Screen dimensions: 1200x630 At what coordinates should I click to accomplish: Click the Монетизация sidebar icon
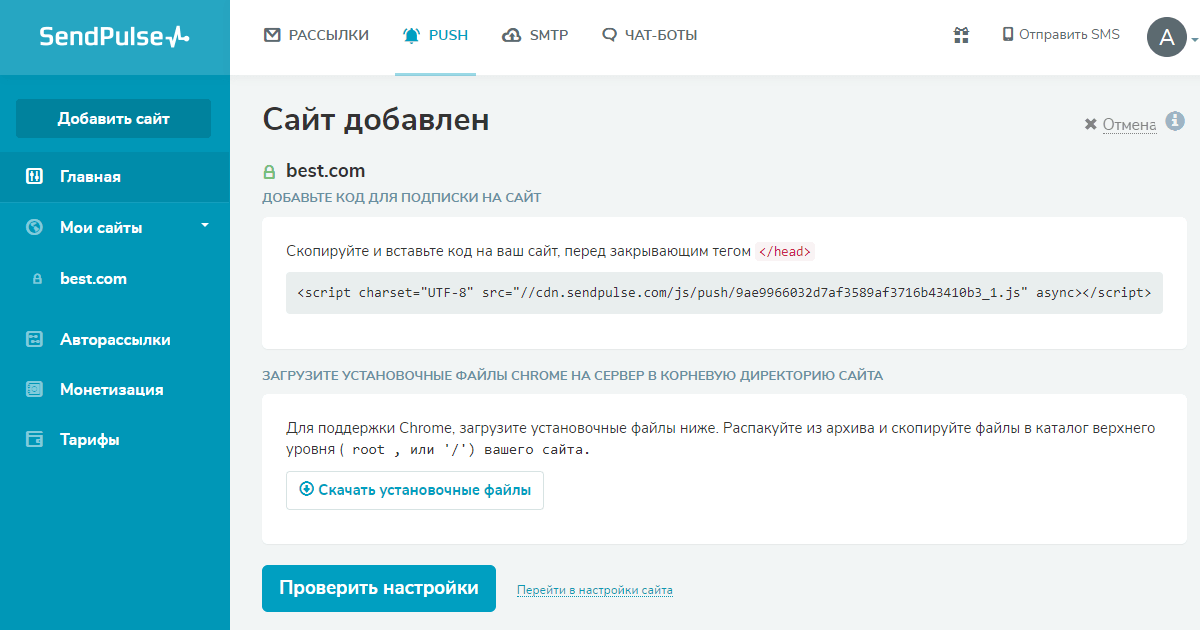pyautogui.click(x=34, y=390)
